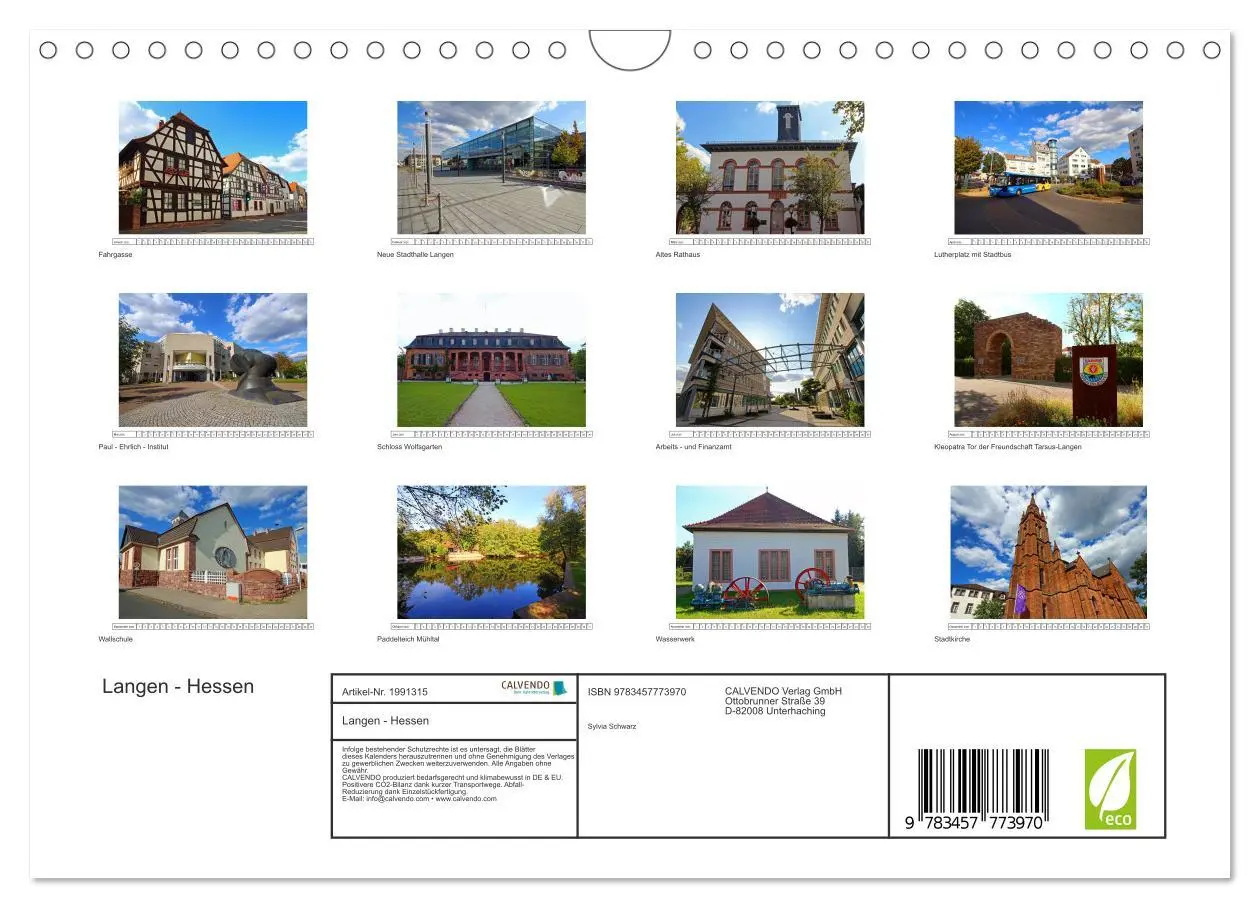The height and width of the screenshot is (908, 1260).
Task: Click 'Langen - Hessen' inside the info box
Action: point(385,721)
